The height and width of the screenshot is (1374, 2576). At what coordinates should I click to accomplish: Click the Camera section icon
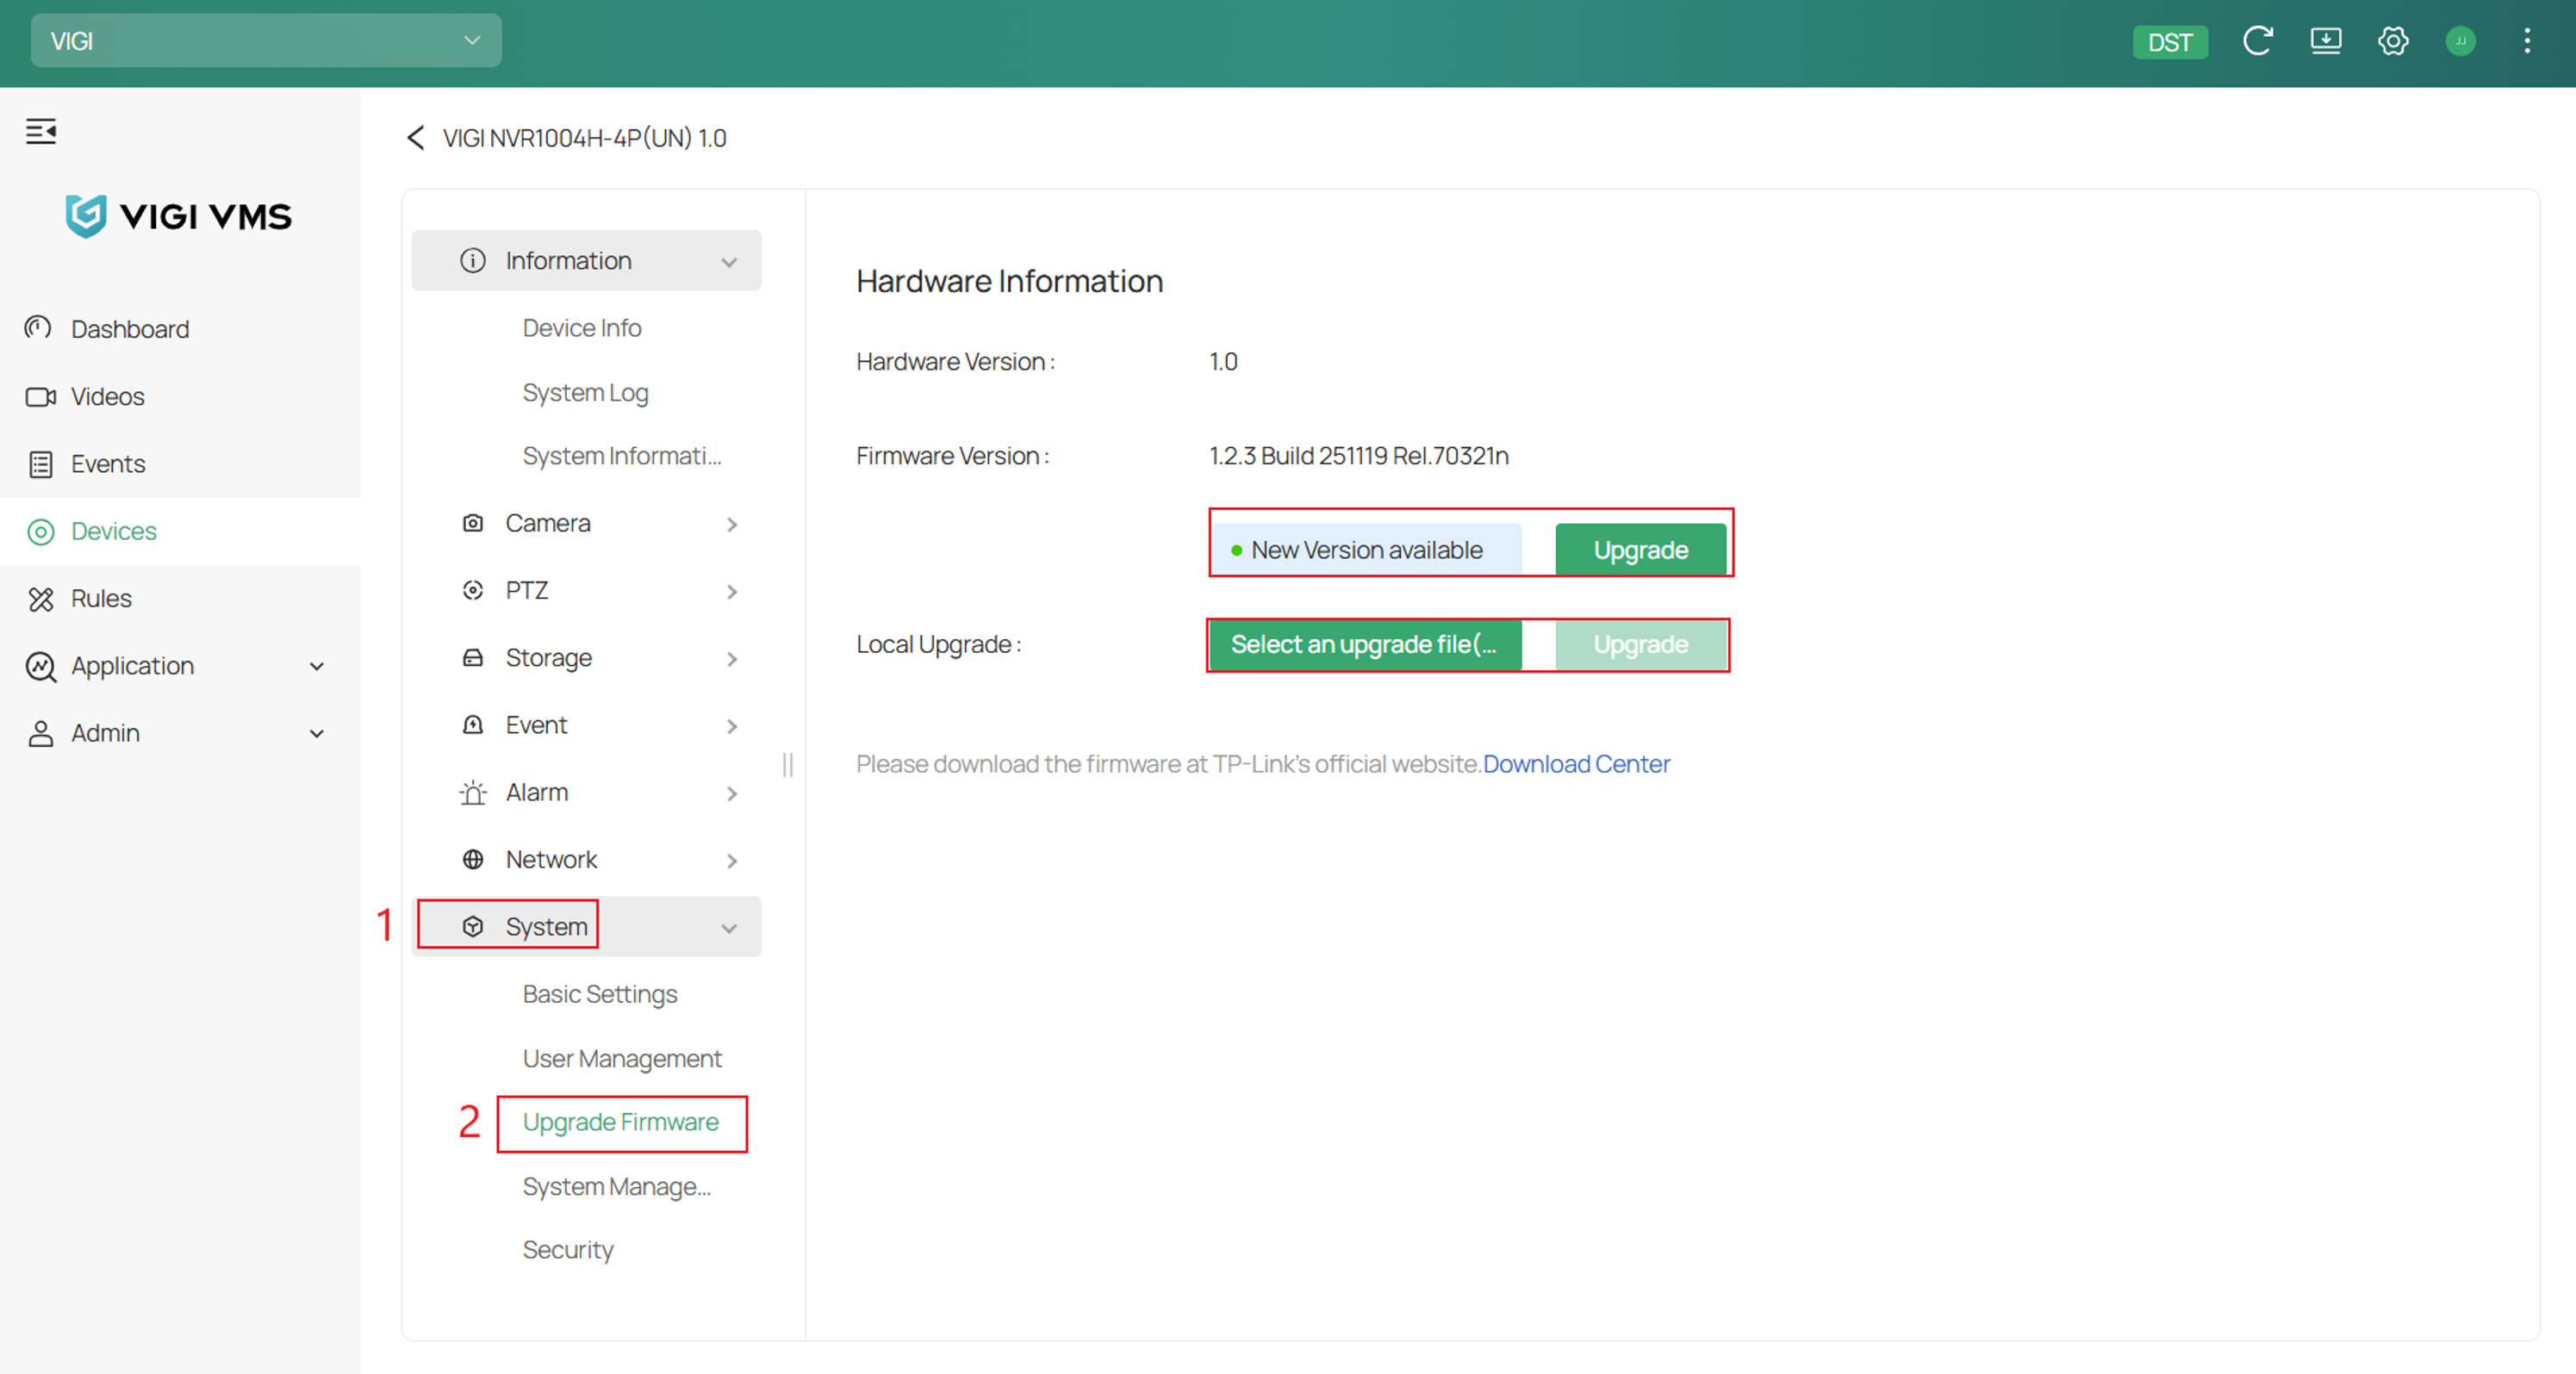[x=473, y=523]
